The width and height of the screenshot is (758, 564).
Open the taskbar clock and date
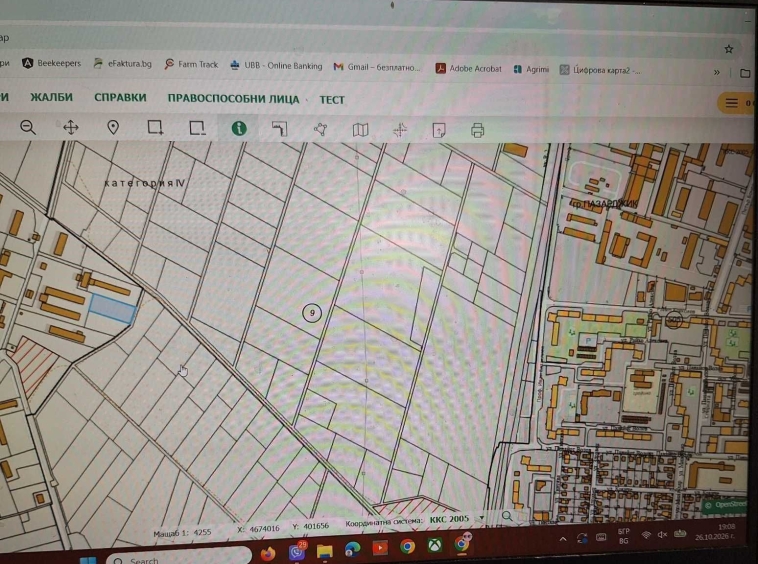716,532
